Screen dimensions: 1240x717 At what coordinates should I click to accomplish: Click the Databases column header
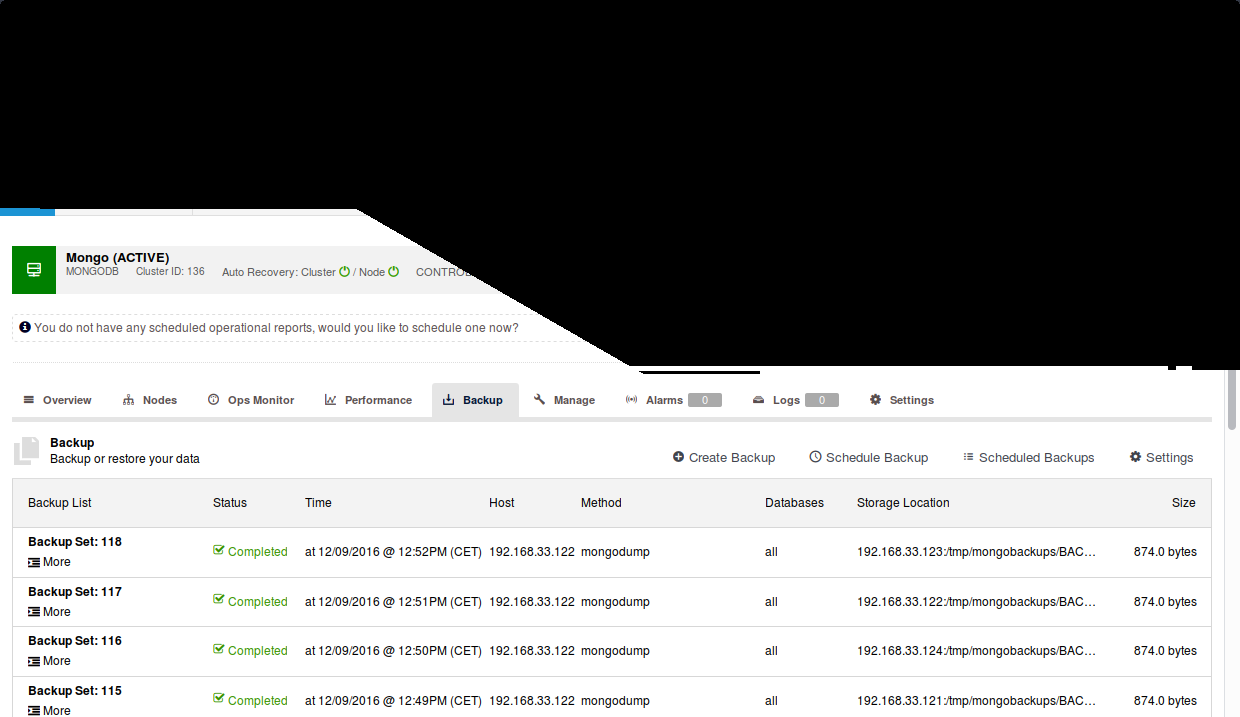click(794, 503)
